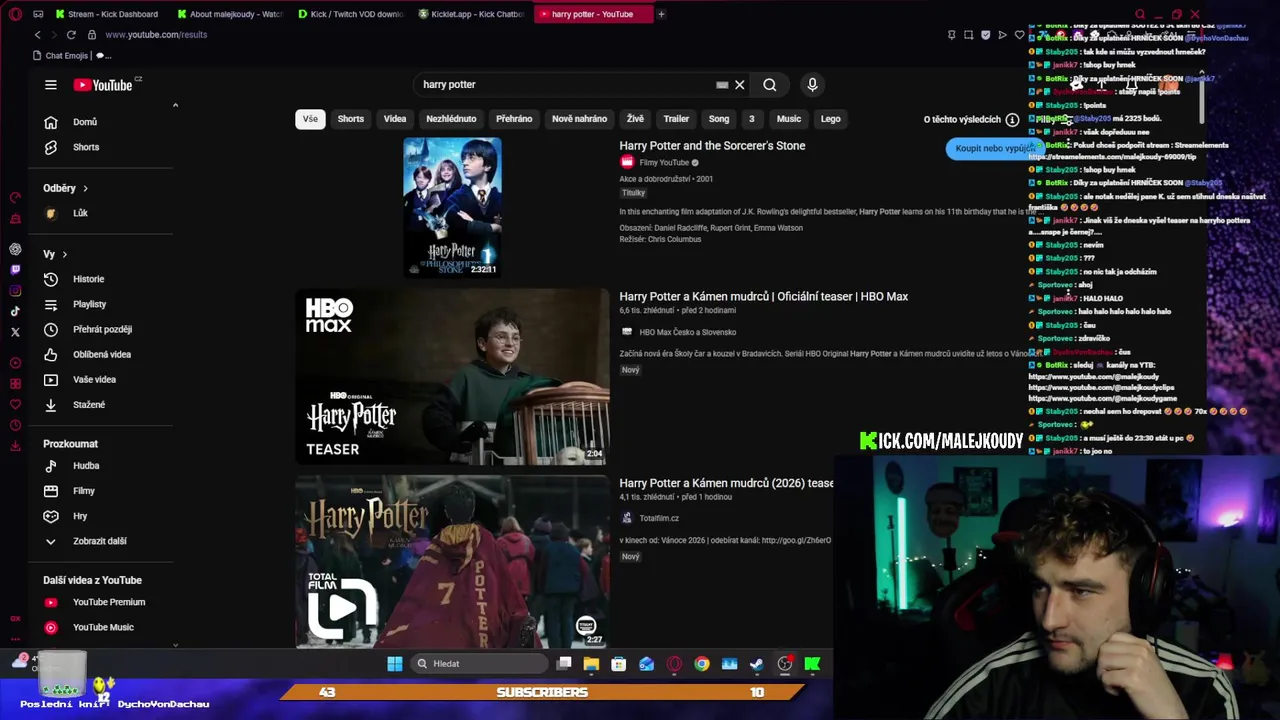This screenshot has width=1280, height=720.
Task: Select the Živě filter chip
Action: coord(635,119)
